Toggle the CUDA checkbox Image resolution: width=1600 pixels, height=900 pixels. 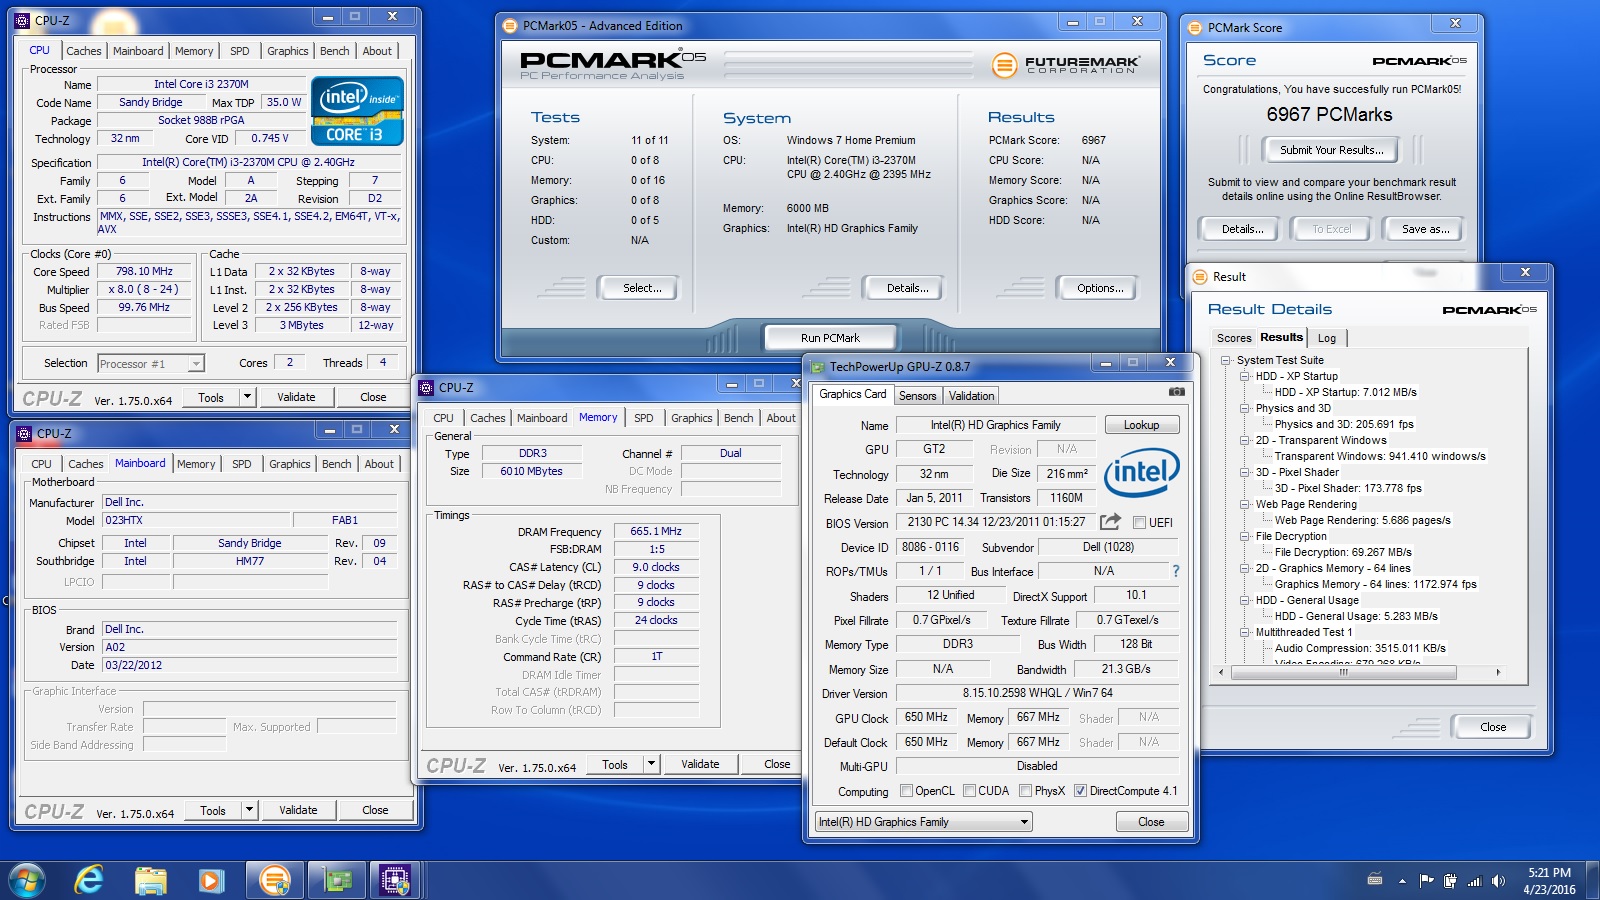969,790
